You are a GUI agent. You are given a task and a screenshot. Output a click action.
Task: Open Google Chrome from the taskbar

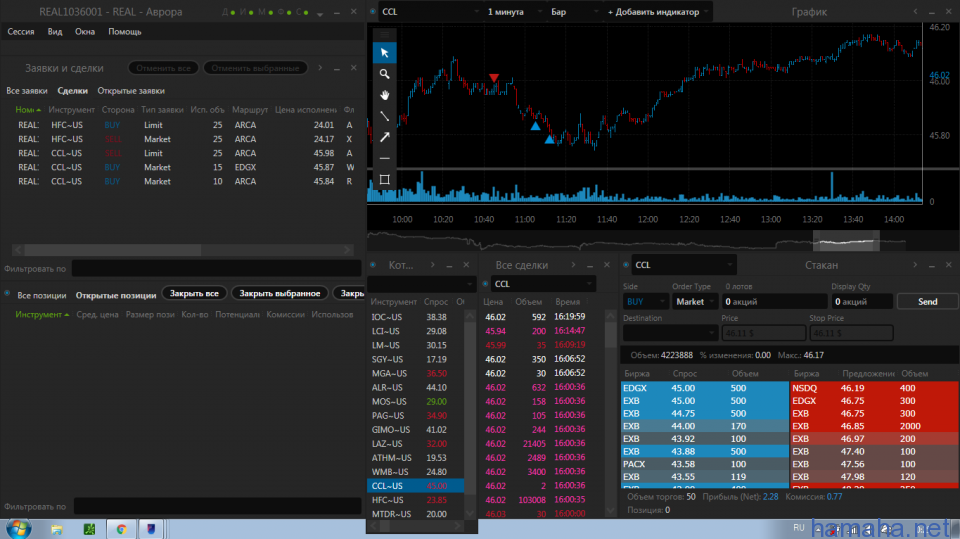coord(121,529)
